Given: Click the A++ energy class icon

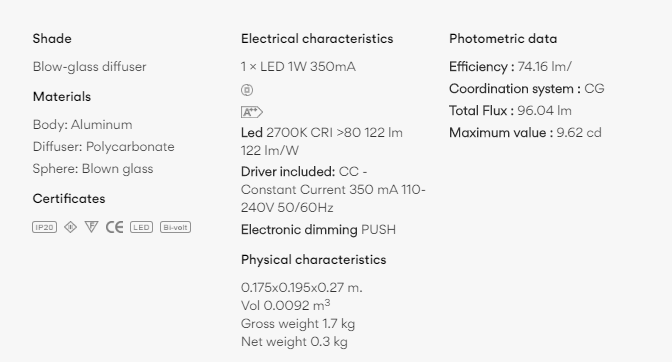Looking at the screenshot, I should 252,112.
